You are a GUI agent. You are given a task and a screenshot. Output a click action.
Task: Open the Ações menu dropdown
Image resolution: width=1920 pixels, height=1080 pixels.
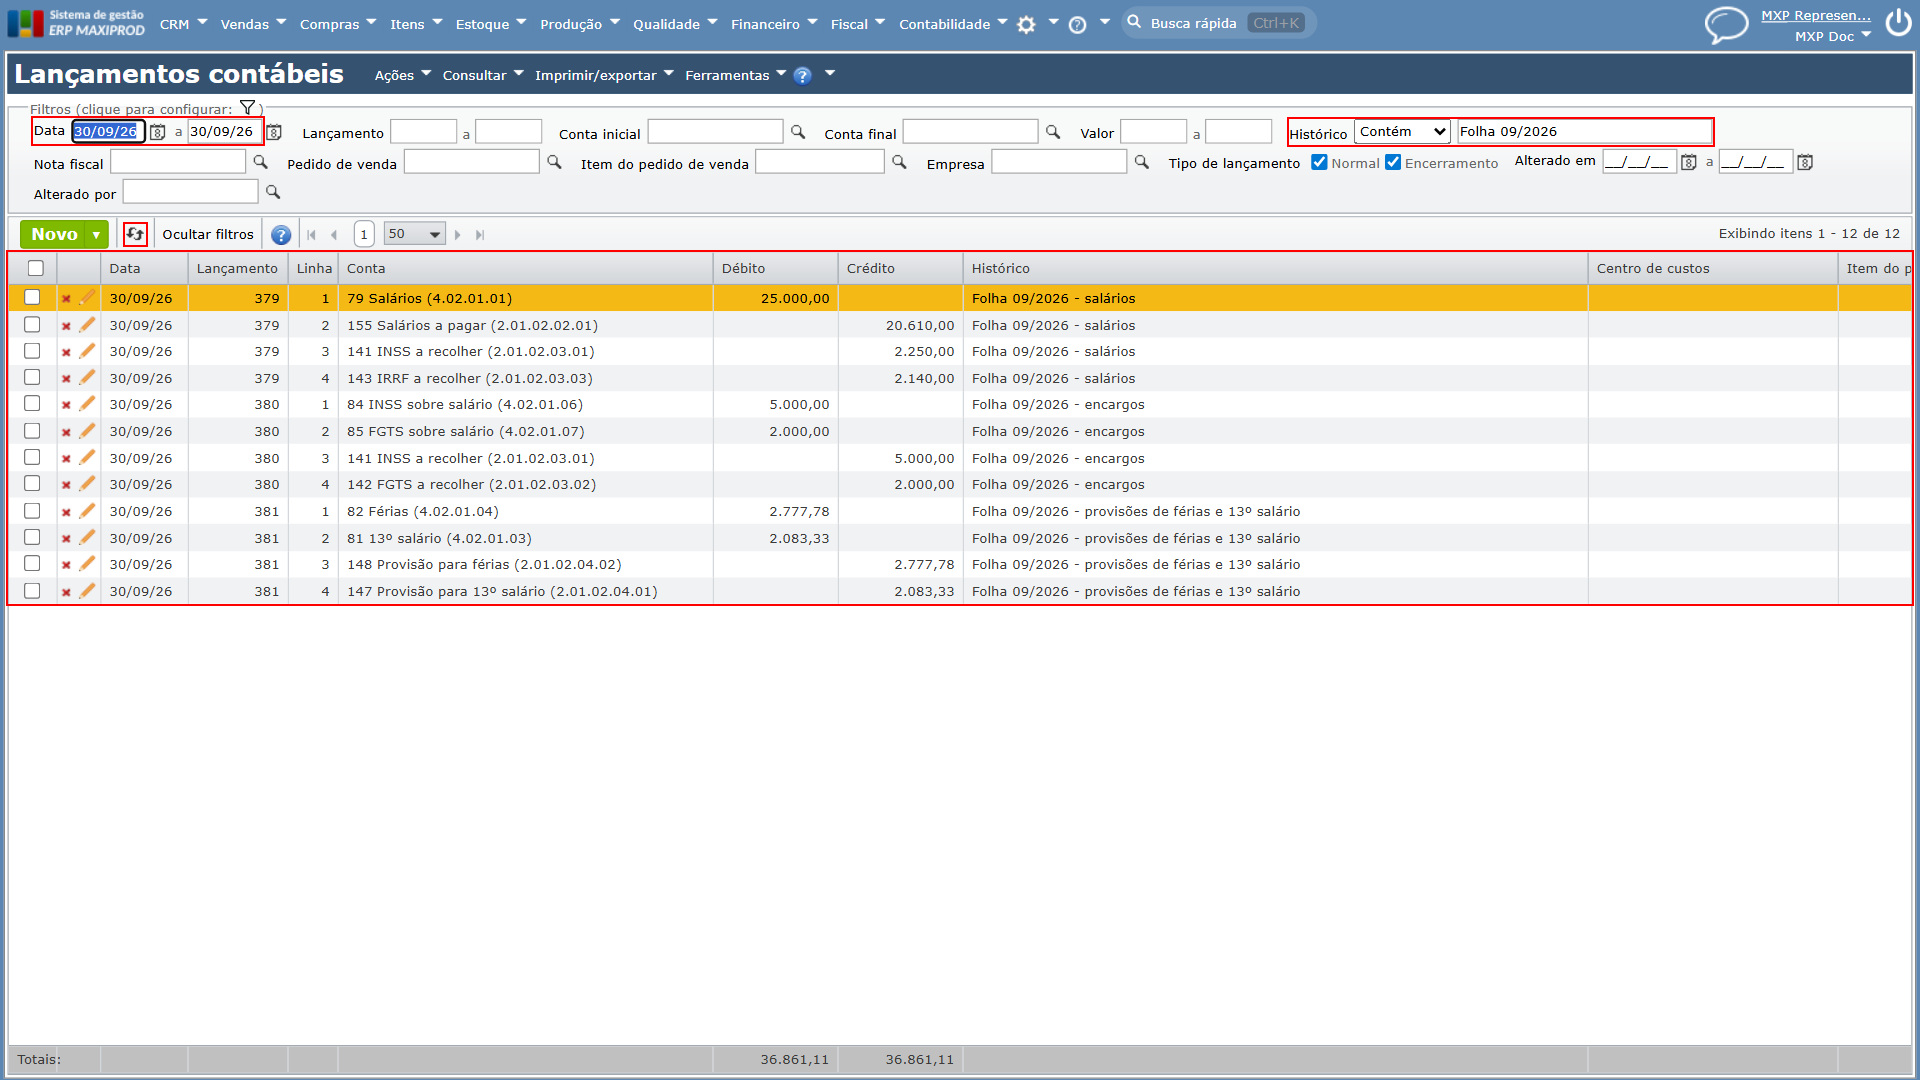[403, 75]
